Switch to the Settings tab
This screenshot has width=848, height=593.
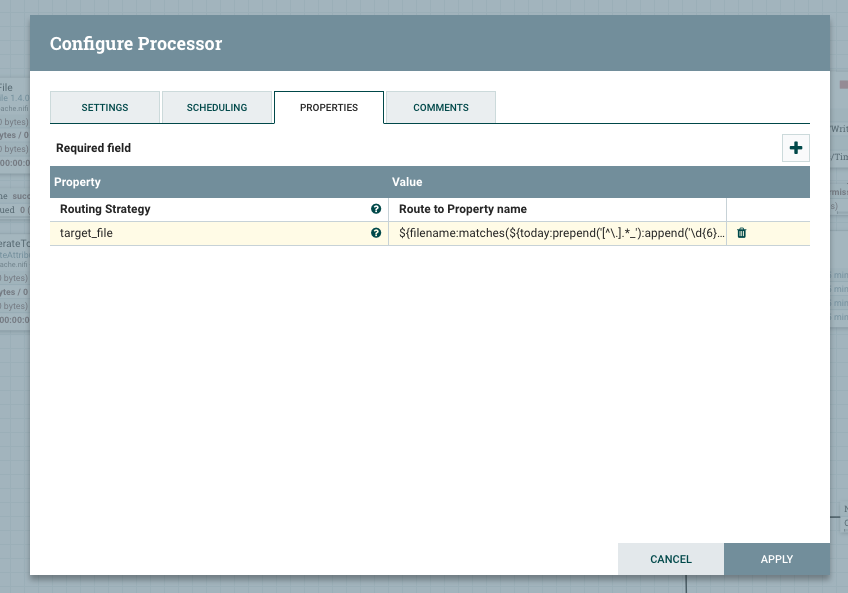(x=104, y=107)
